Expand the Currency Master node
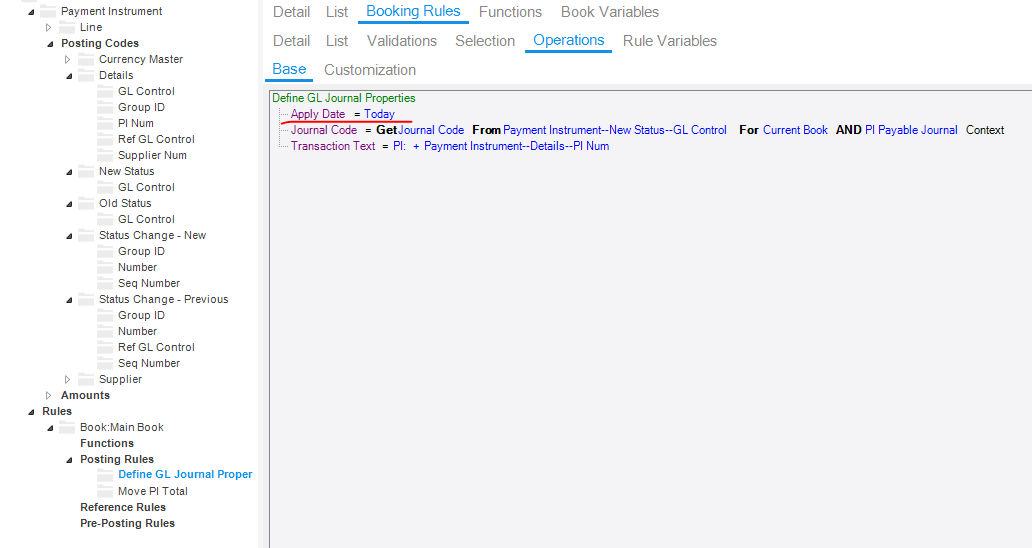The width and height of the screenshot is (1032, 548). [67, 60]
